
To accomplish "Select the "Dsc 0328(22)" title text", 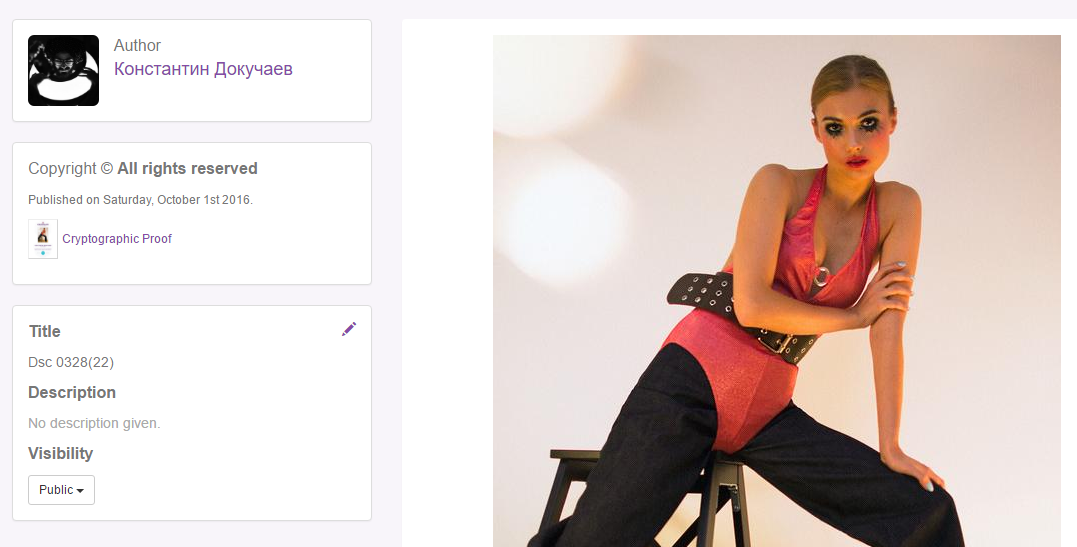I will [71, 362].
